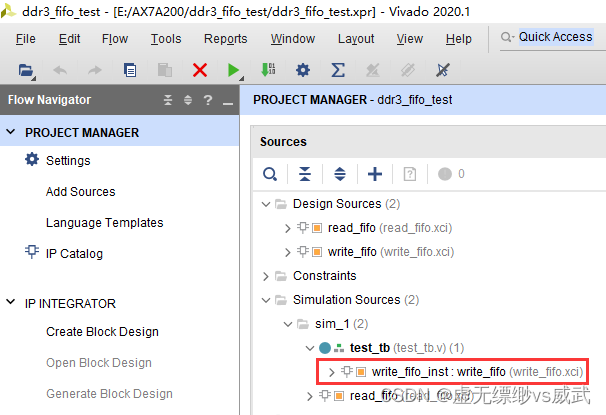Expand all in Flow Navigator header

[x=188, y=100]
